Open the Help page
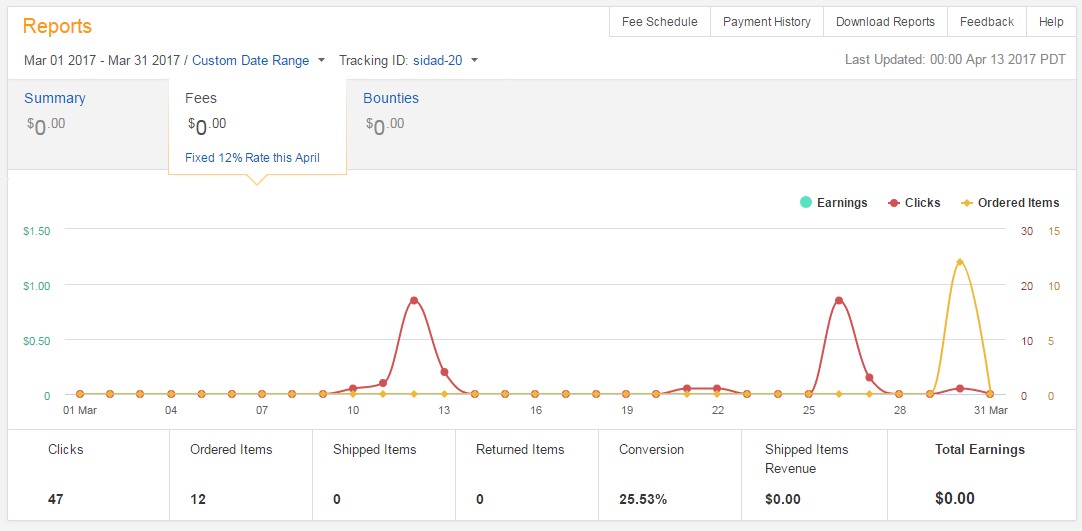The height and width of the screenshot is (531, 1082). 1051,22
